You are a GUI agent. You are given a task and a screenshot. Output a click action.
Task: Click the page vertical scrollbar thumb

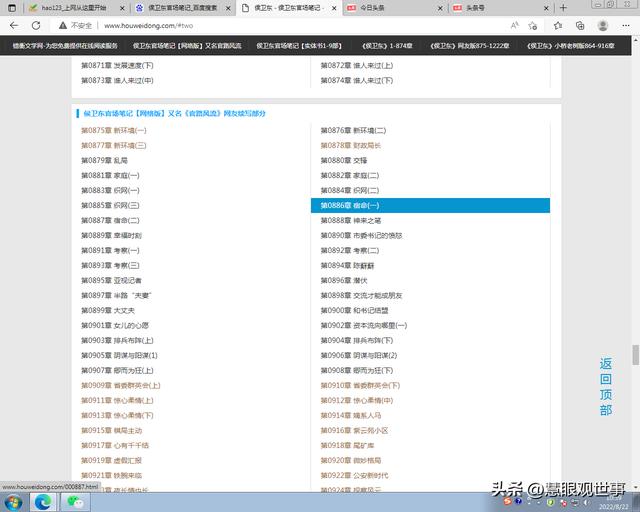(x=636, y=355)
